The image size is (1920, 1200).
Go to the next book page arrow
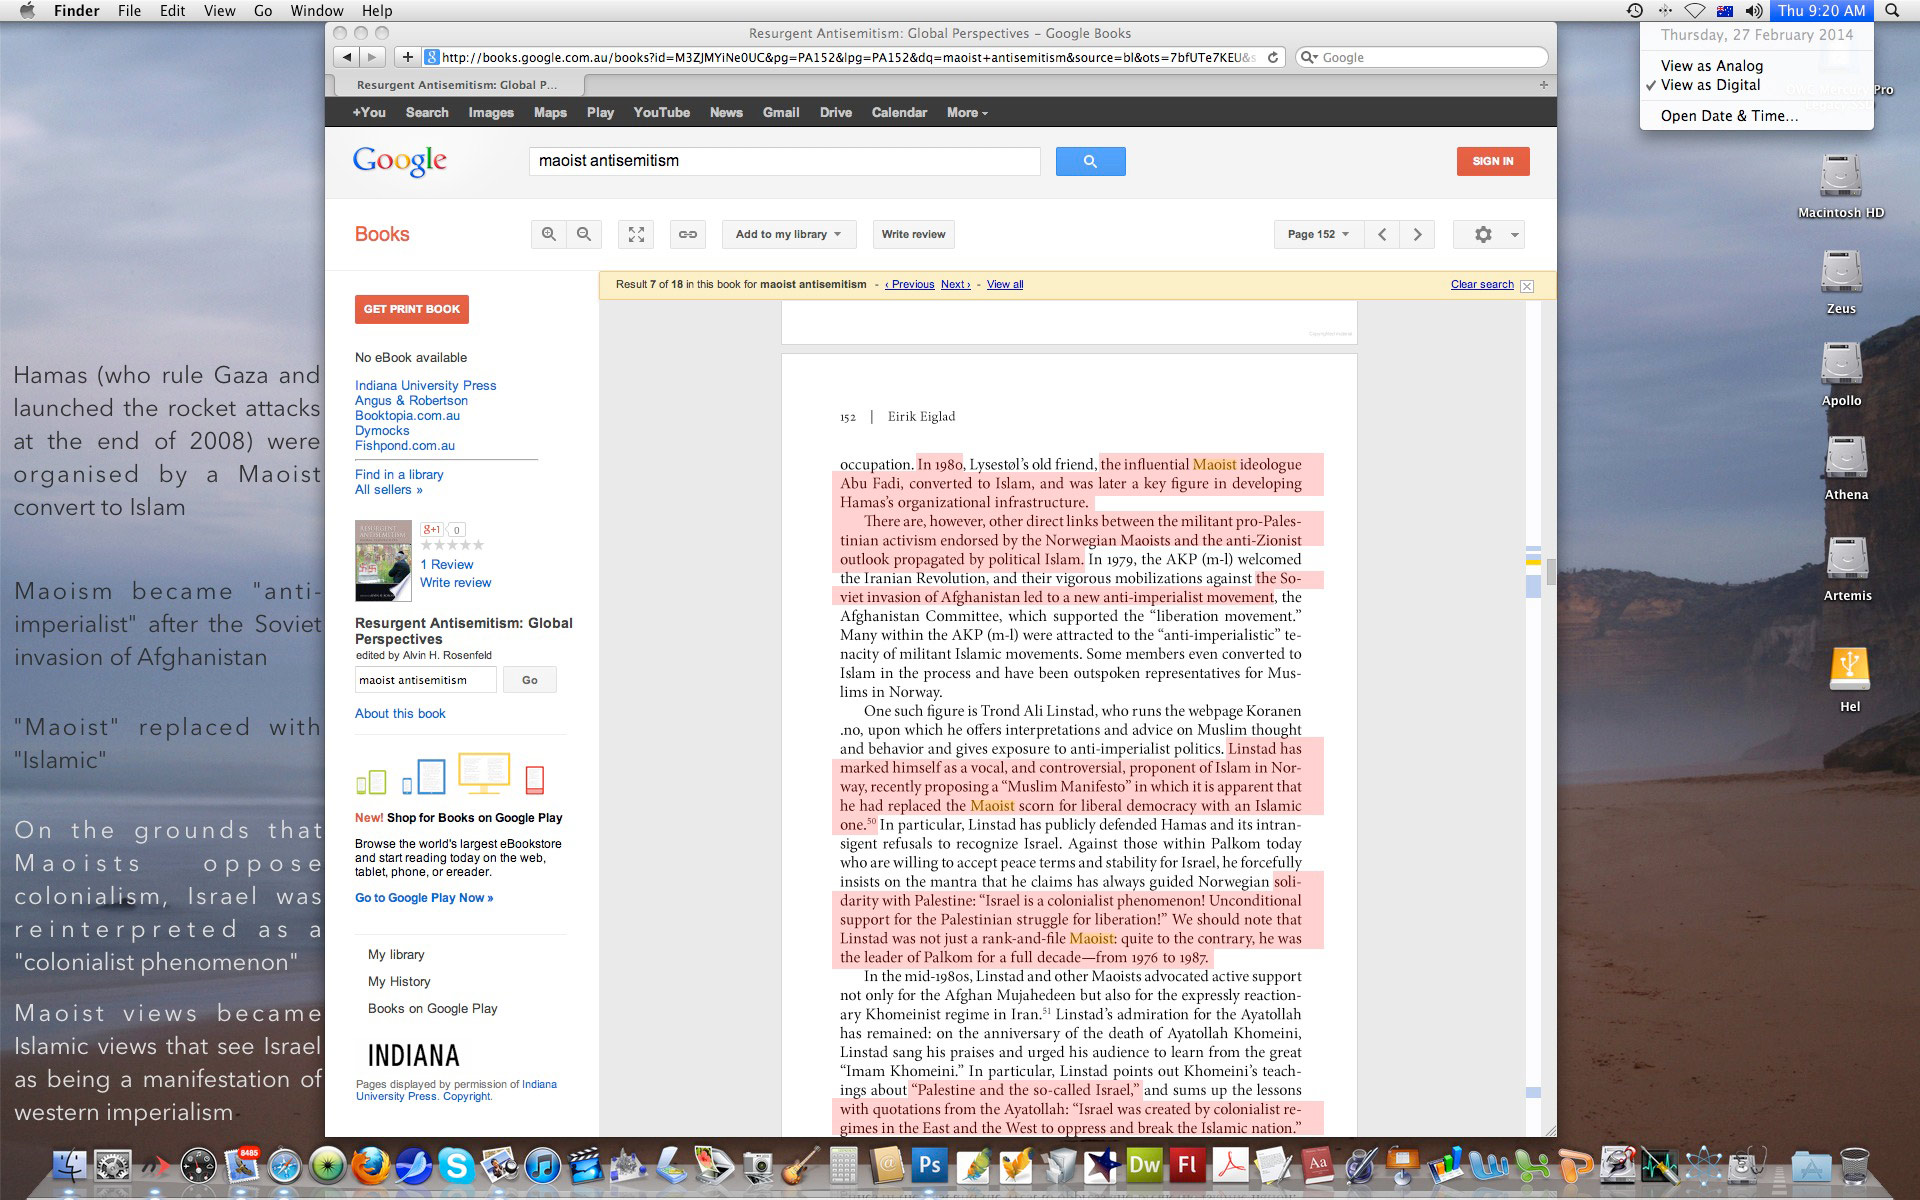[x=1417, y=234]
